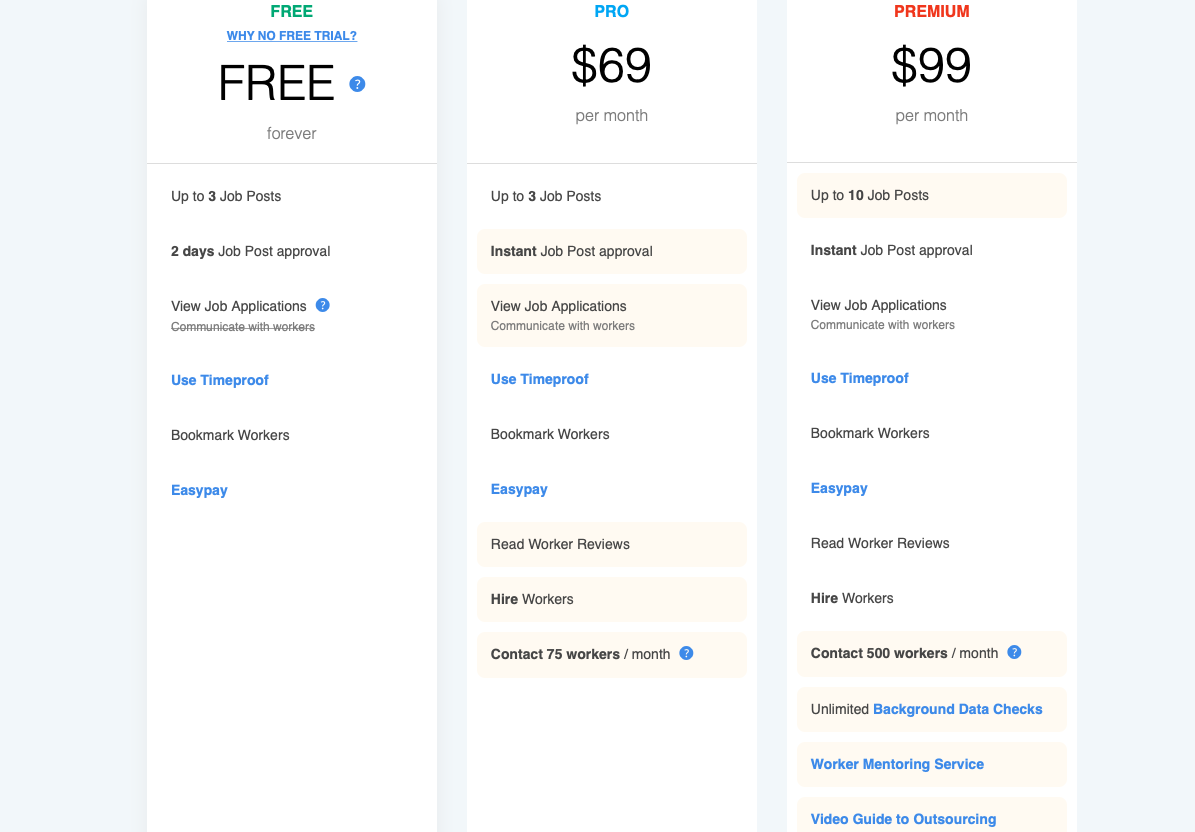The height and width of the screenshot is (832, 1195).
Task: Open Background Data Checks link
Action: pyautogui.click(x=957, y=709)
